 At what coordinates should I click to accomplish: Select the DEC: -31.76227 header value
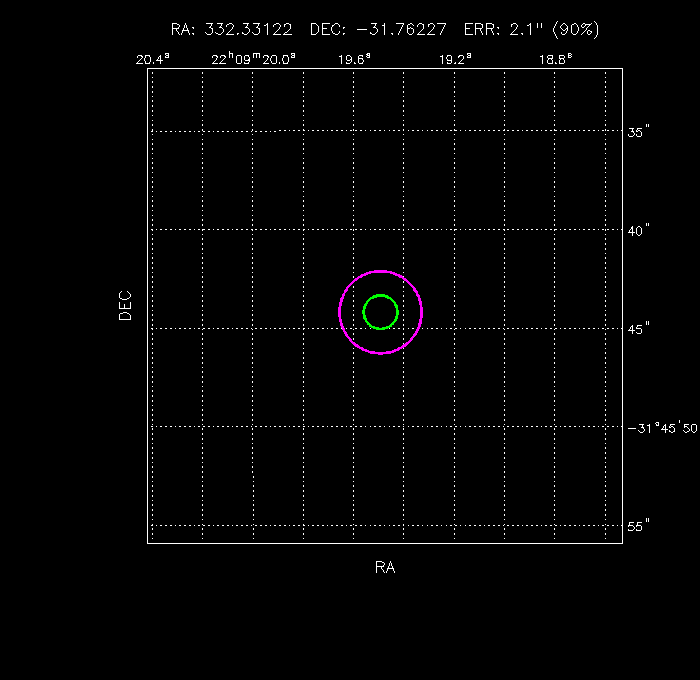(378, 30)
